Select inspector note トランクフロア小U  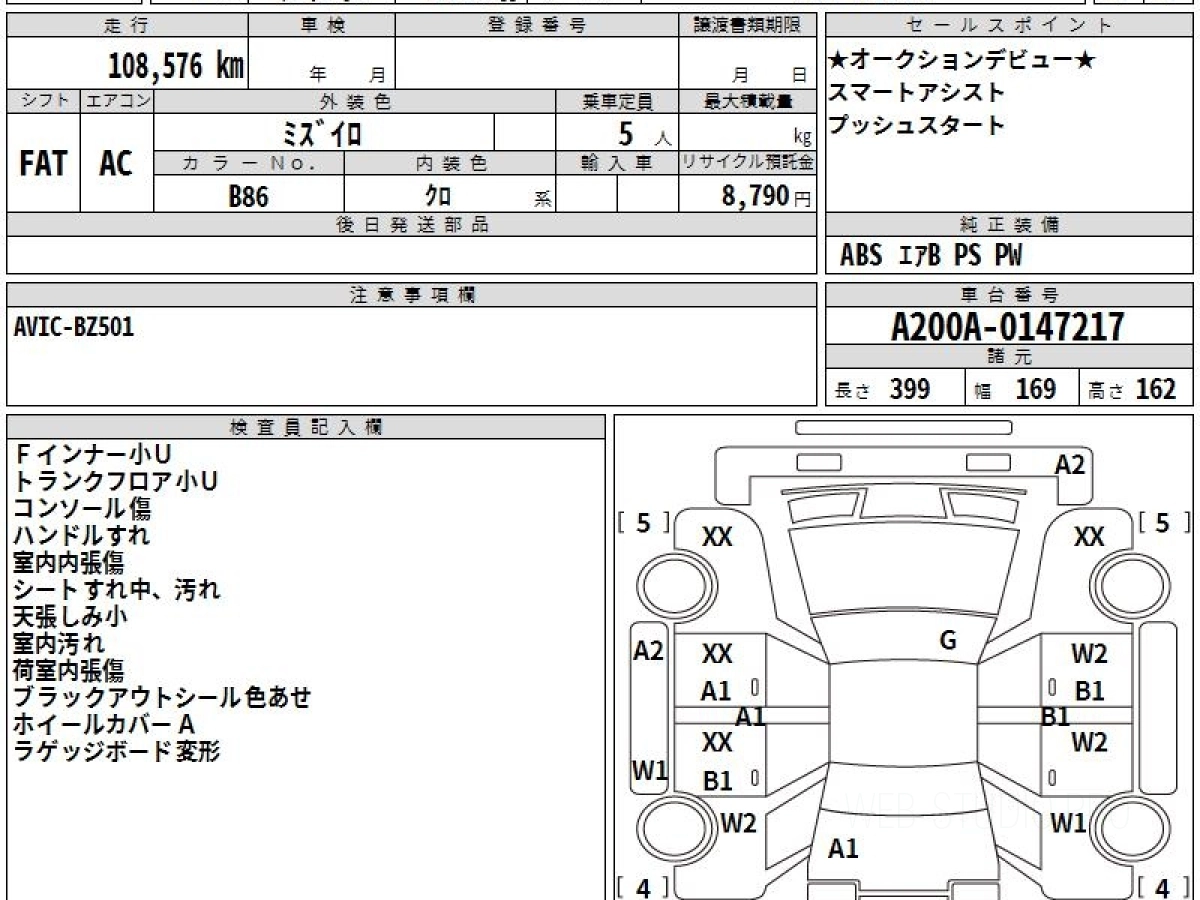pyautogui.click(x=116, y=482)
